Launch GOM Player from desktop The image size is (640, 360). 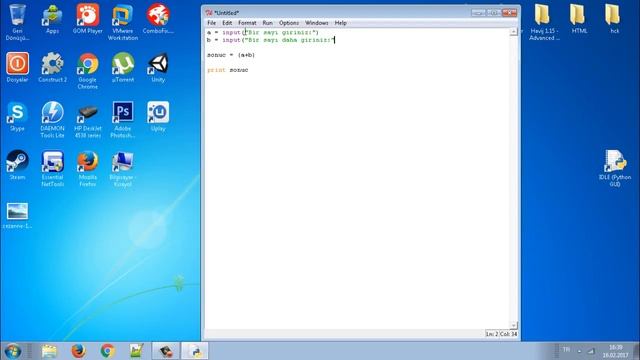tap(87, 19)
